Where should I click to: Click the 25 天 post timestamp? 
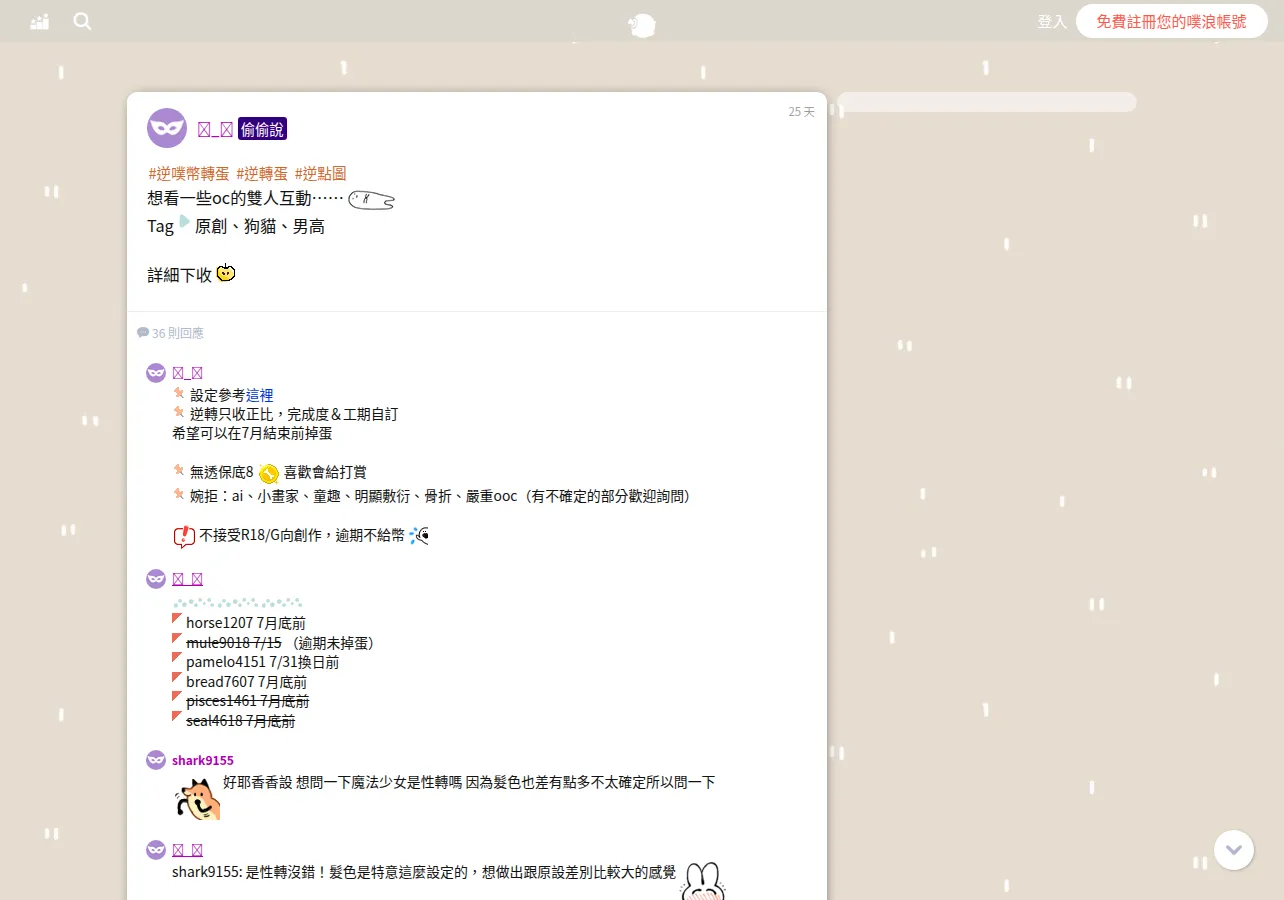click(801, 112)
